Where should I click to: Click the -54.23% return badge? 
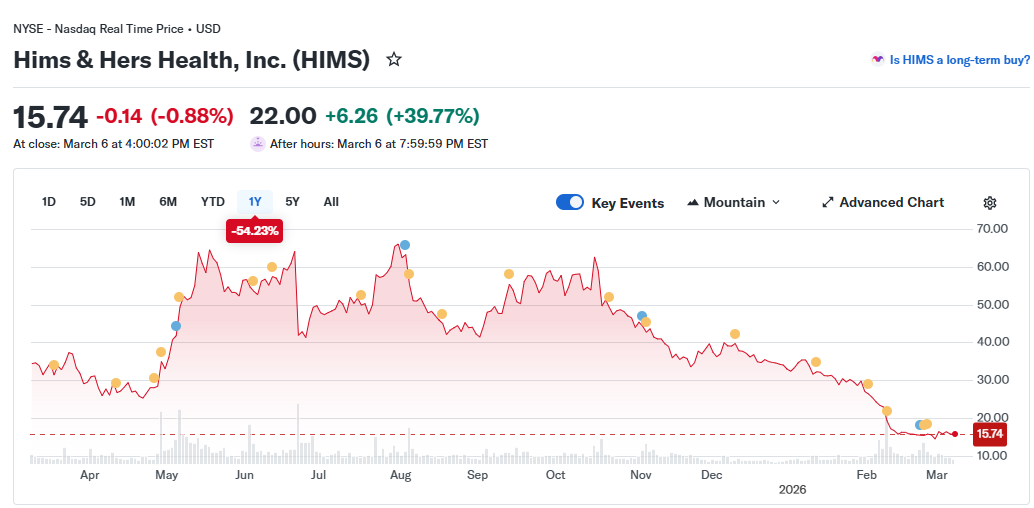pyautogui.click(x=255, y=231)
